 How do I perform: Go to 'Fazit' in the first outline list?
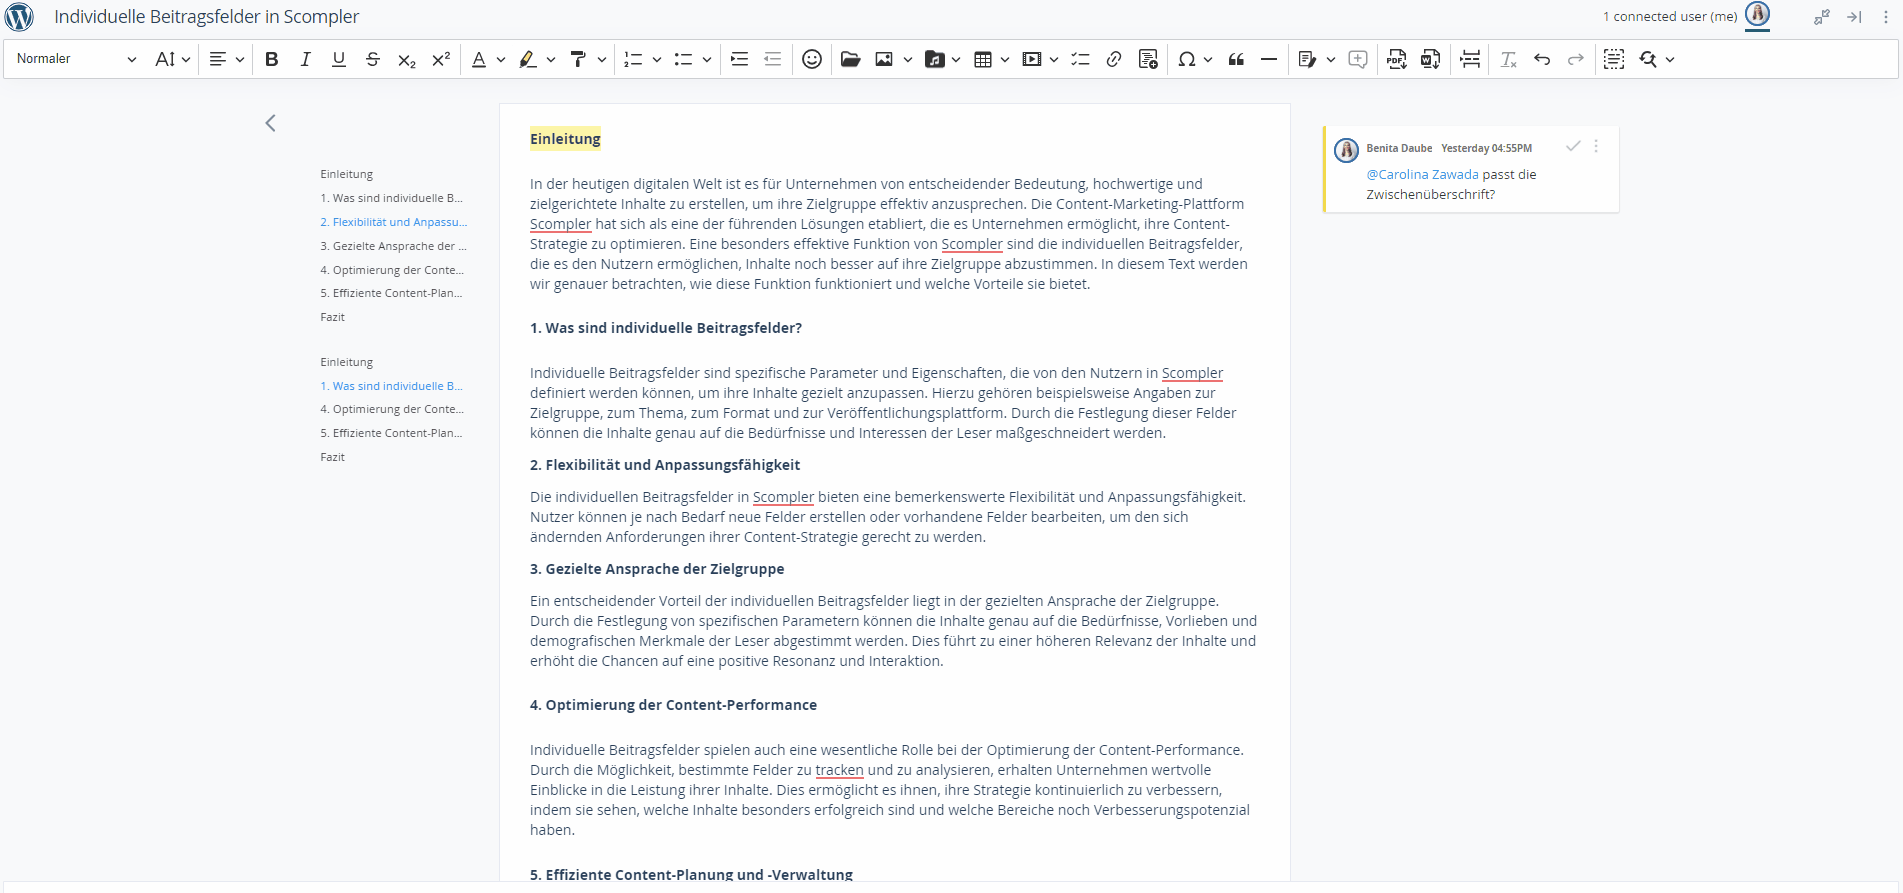pyautogui.click(x=332, y=317)
